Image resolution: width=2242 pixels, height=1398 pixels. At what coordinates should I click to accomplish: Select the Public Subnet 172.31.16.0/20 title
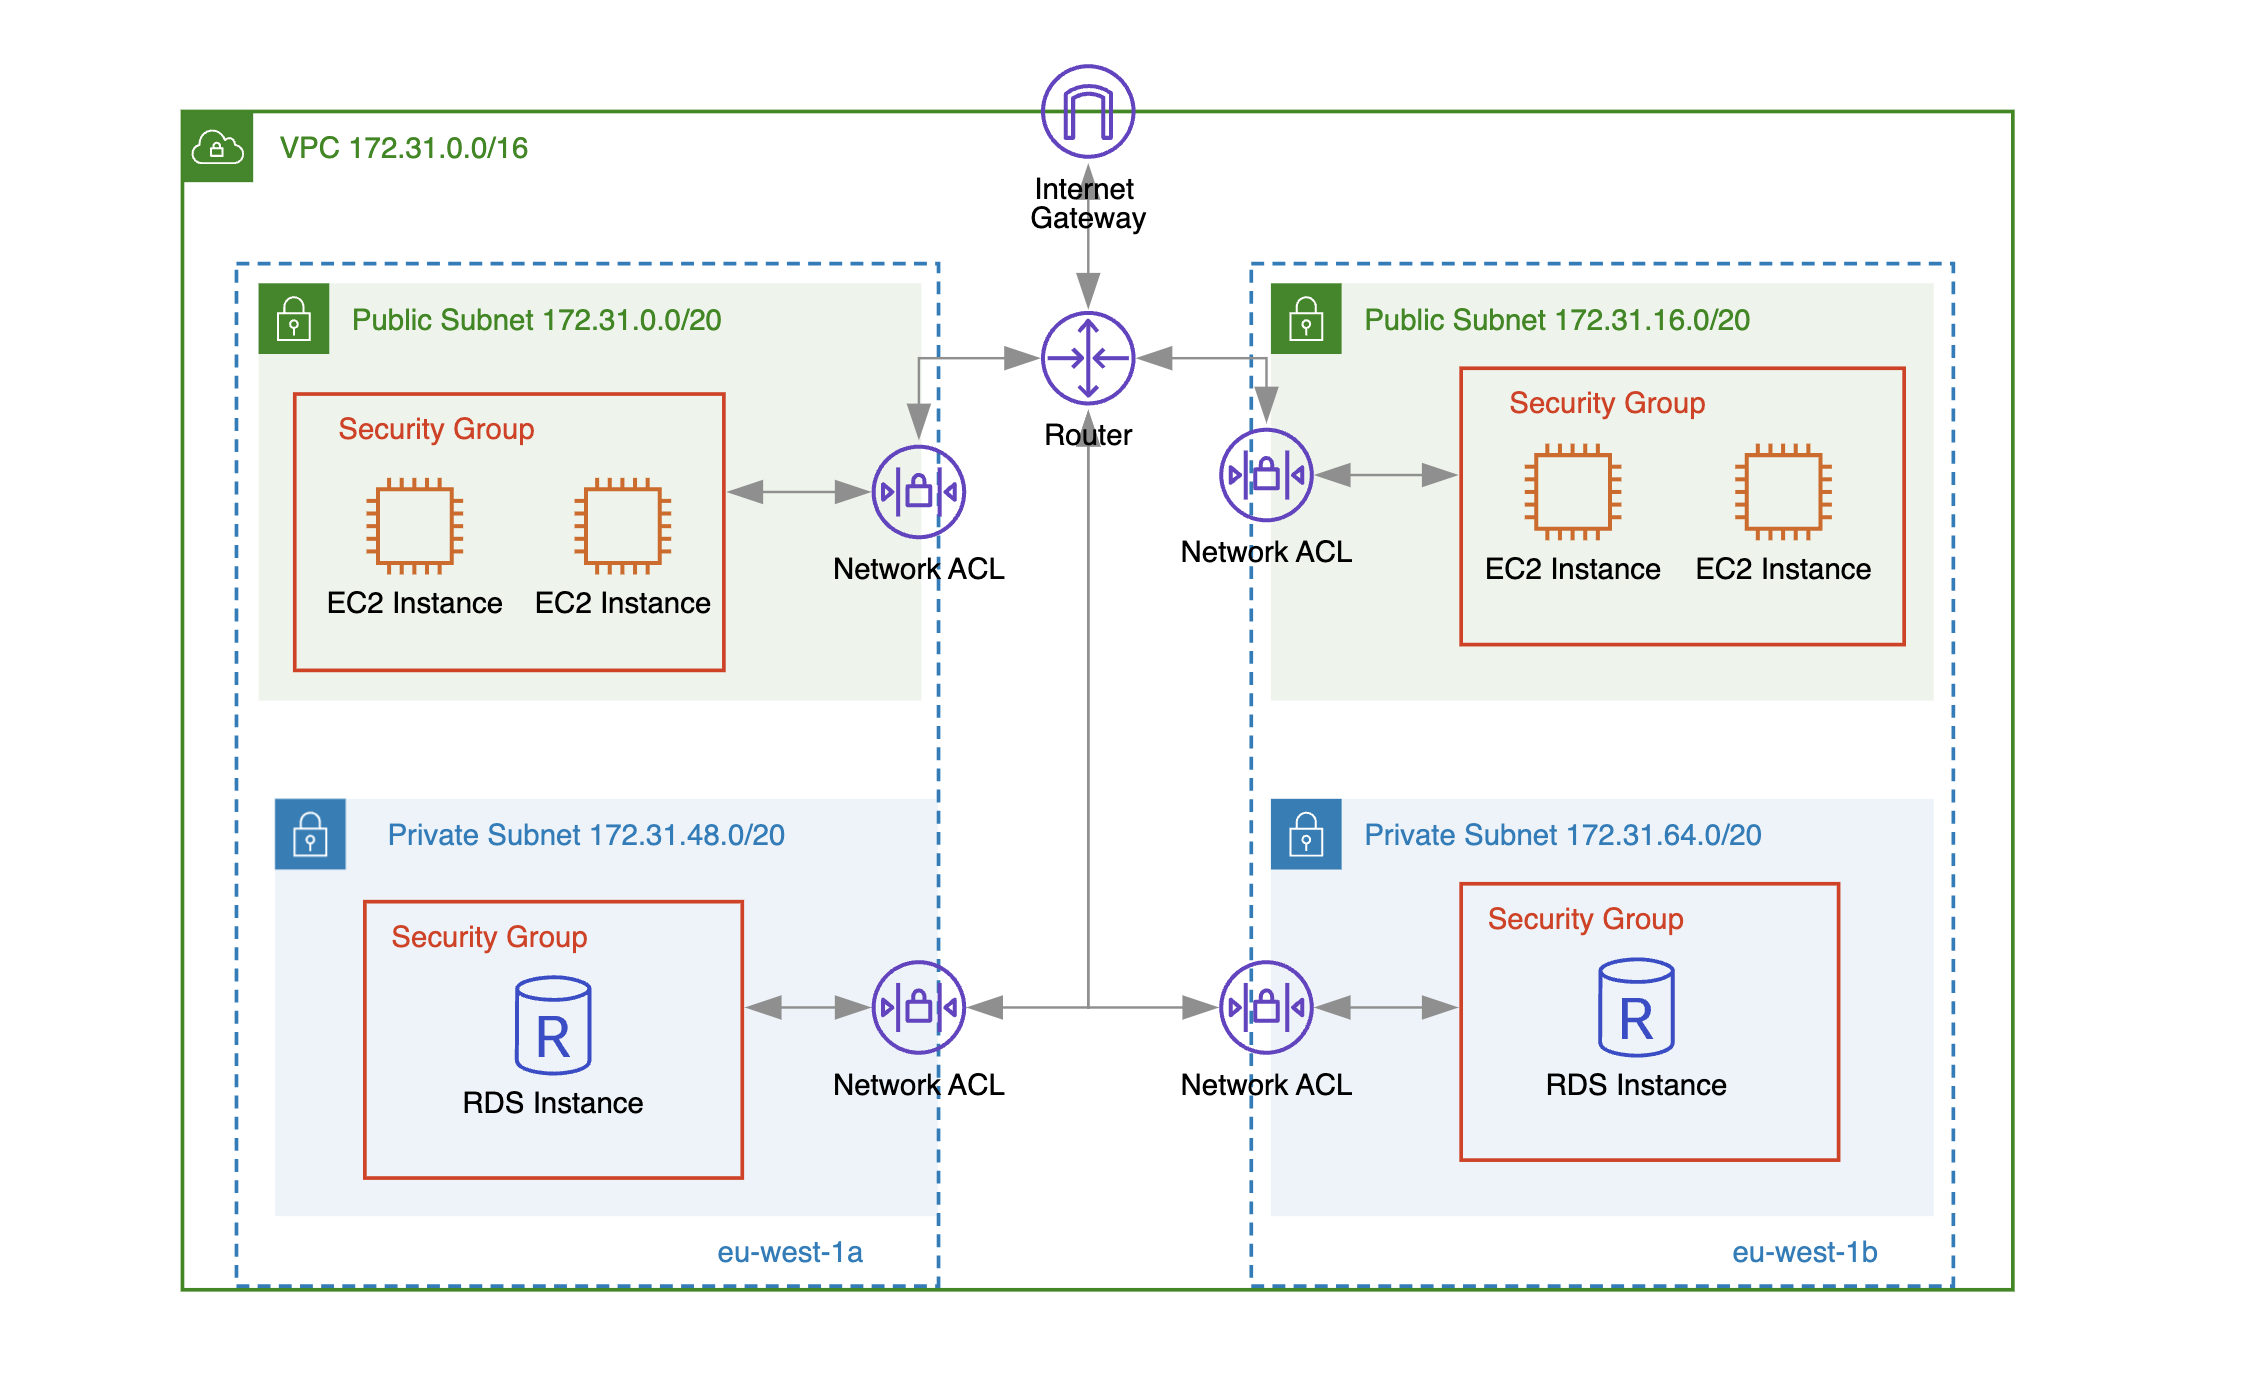coord(1557,320)
